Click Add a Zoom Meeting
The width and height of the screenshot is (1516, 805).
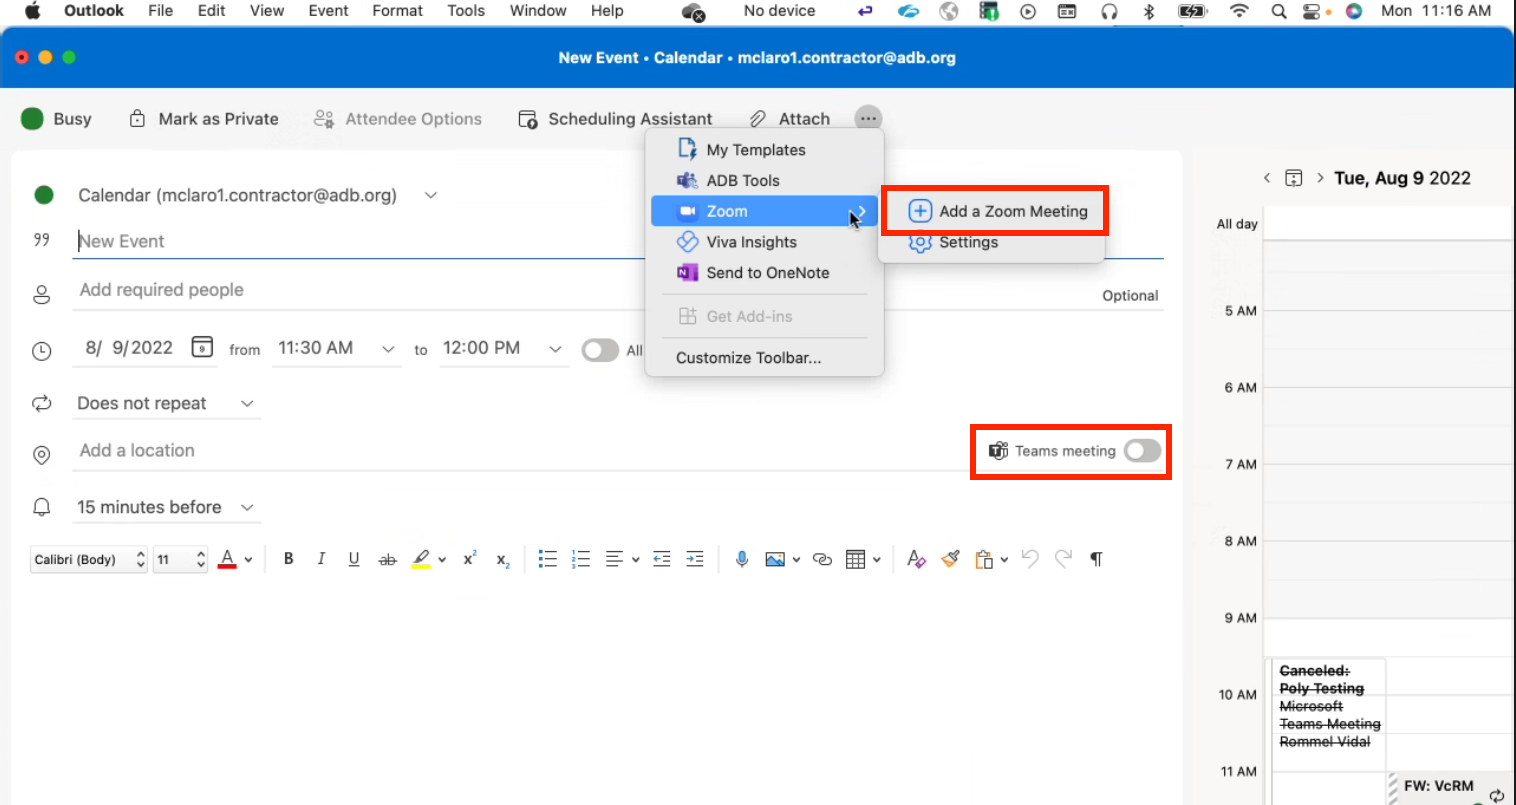tap(997, 211)
